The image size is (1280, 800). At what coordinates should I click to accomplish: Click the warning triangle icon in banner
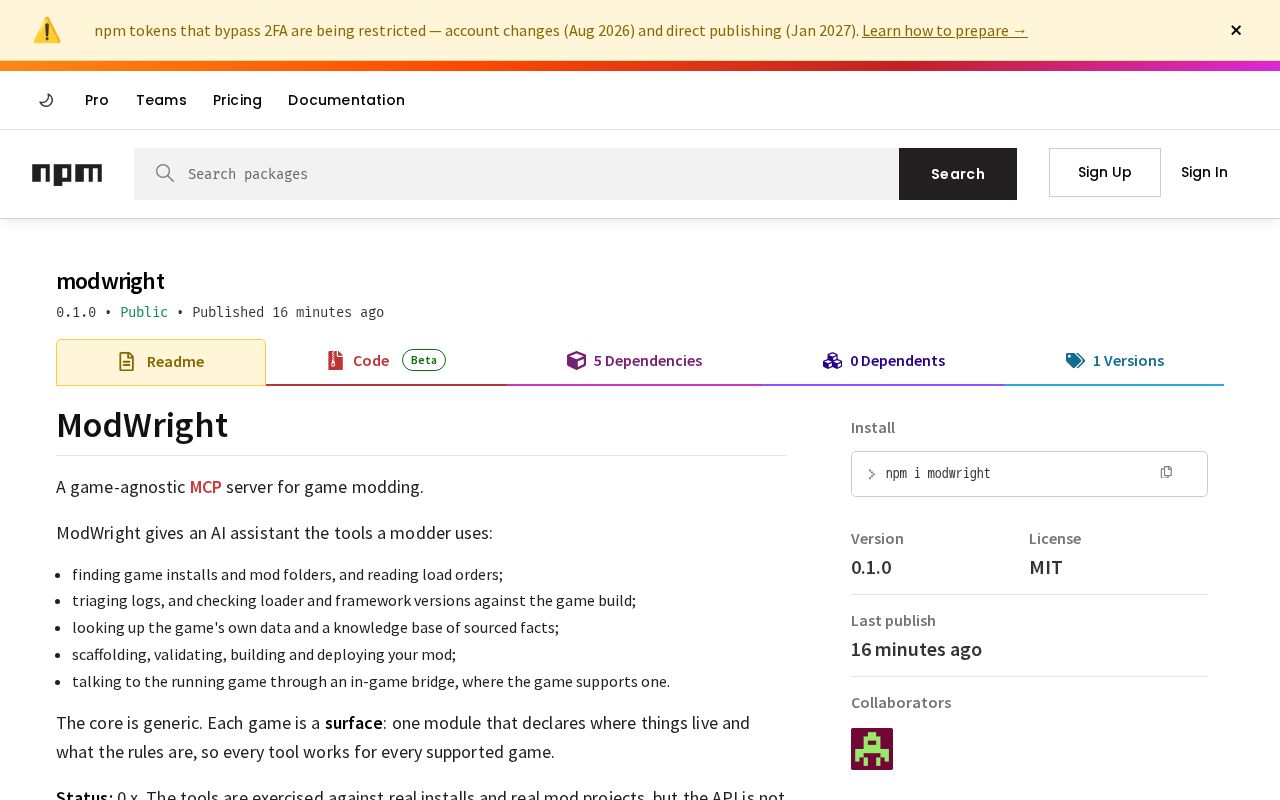tap(47, 30)
